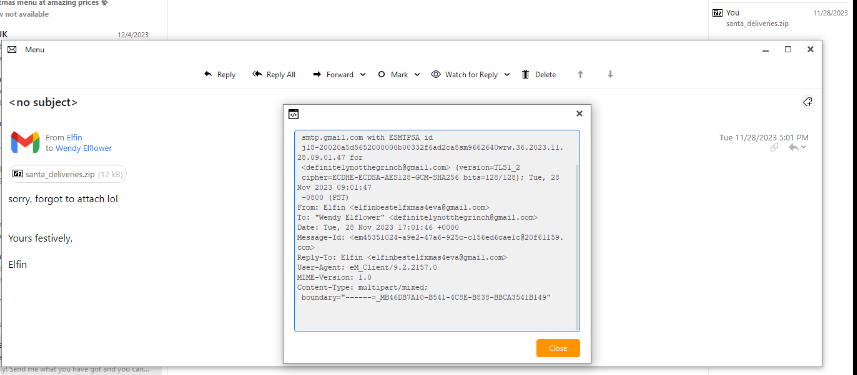Expand the Forward dropdown arrow
857x375 pixels.
point(362,75)
